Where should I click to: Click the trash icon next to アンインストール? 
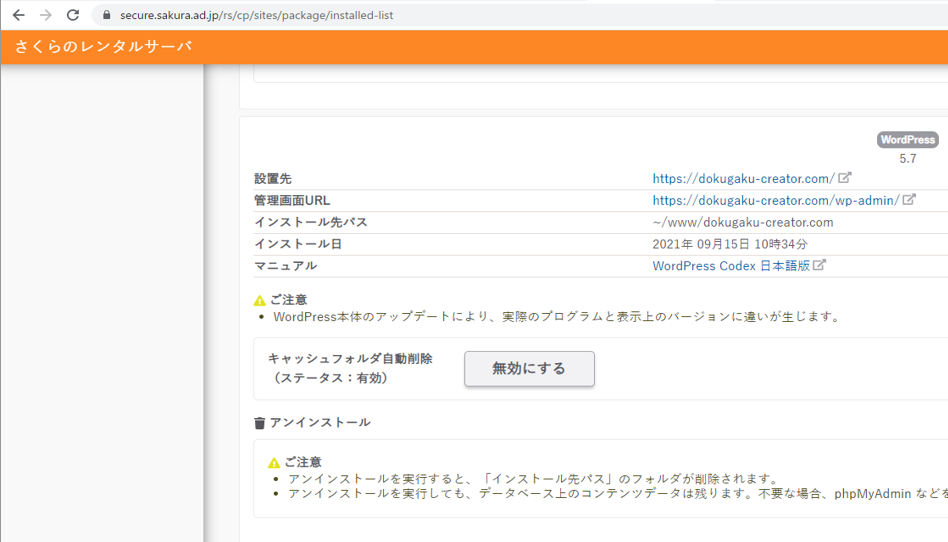(x=259, y=423)
